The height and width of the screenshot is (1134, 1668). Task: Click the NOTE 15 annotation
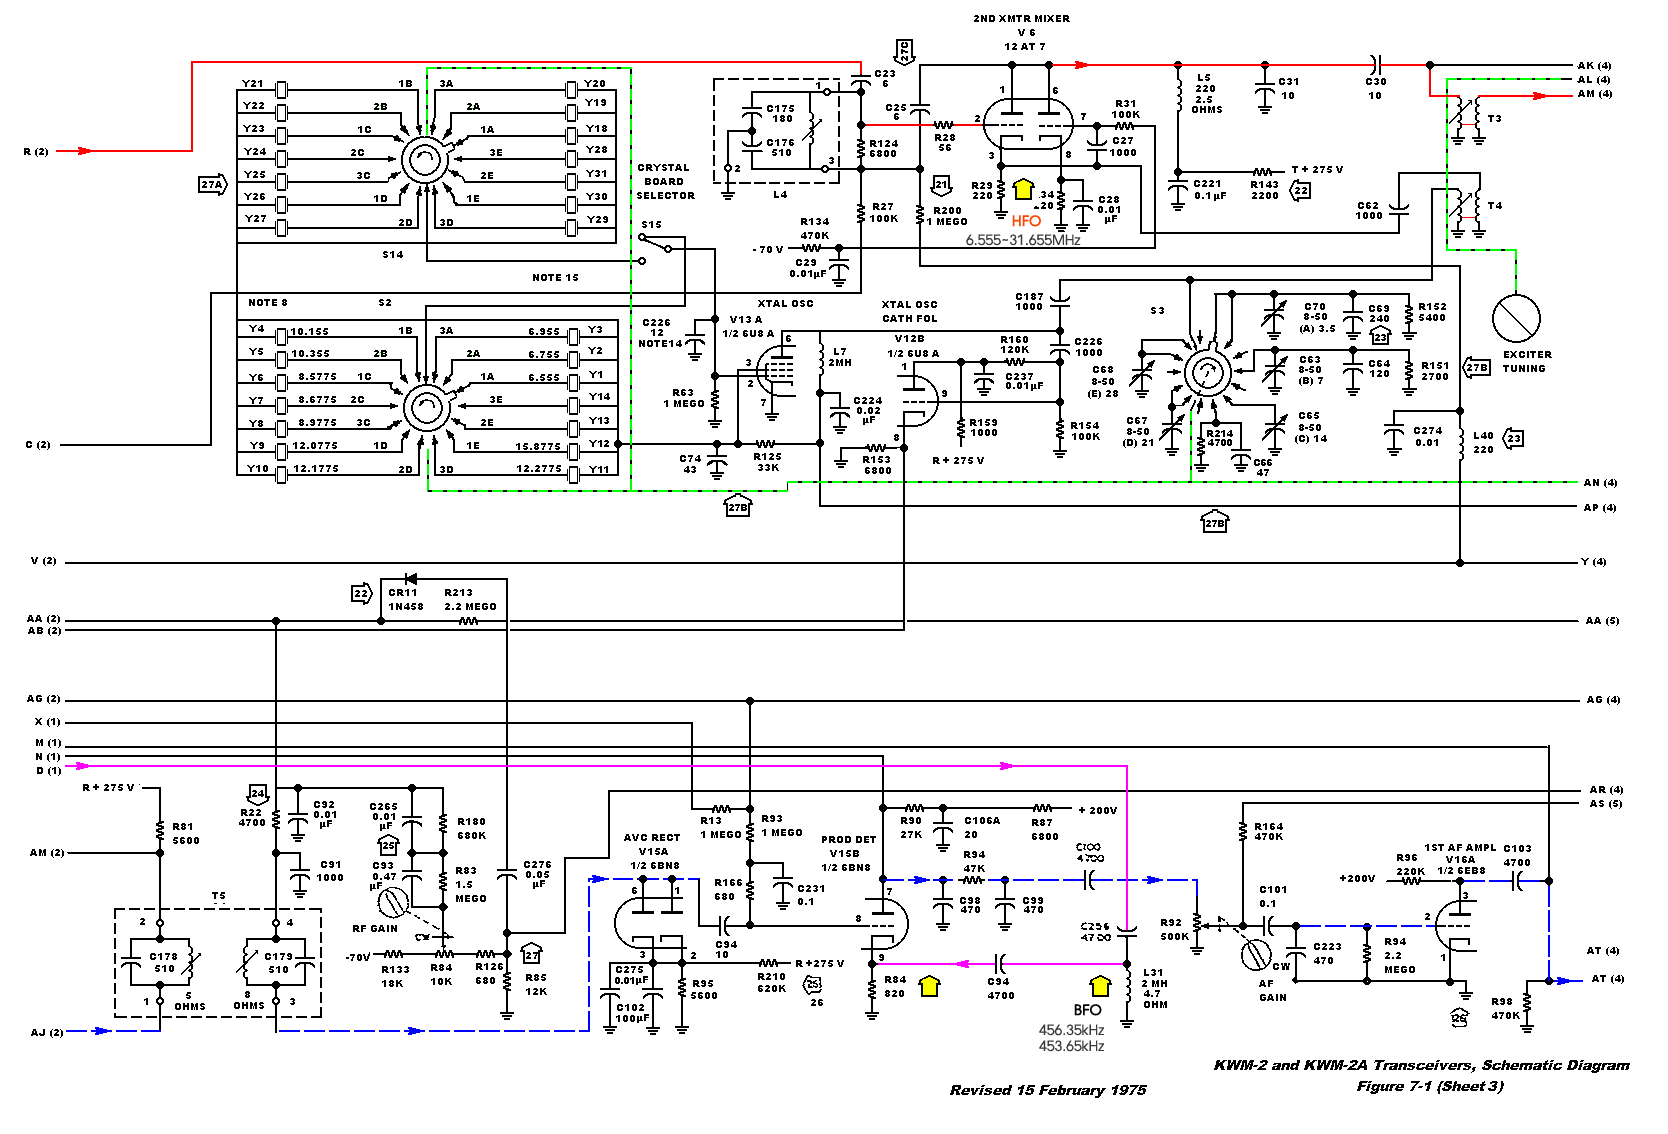tap(555, 278)
